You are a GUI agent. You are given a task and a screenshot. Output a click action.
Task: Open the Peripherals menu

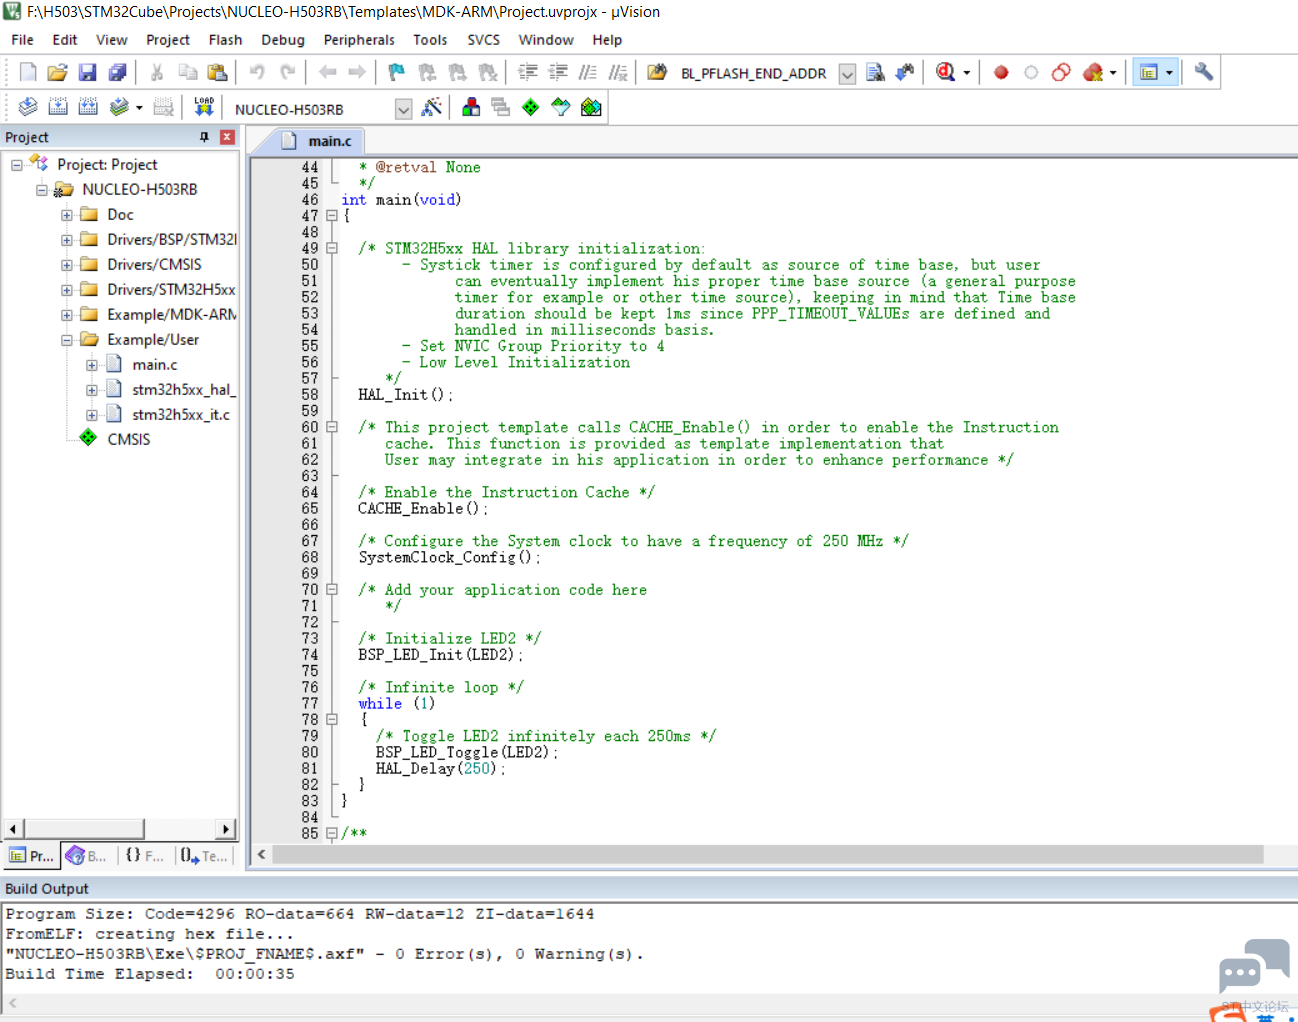[359, 40]
